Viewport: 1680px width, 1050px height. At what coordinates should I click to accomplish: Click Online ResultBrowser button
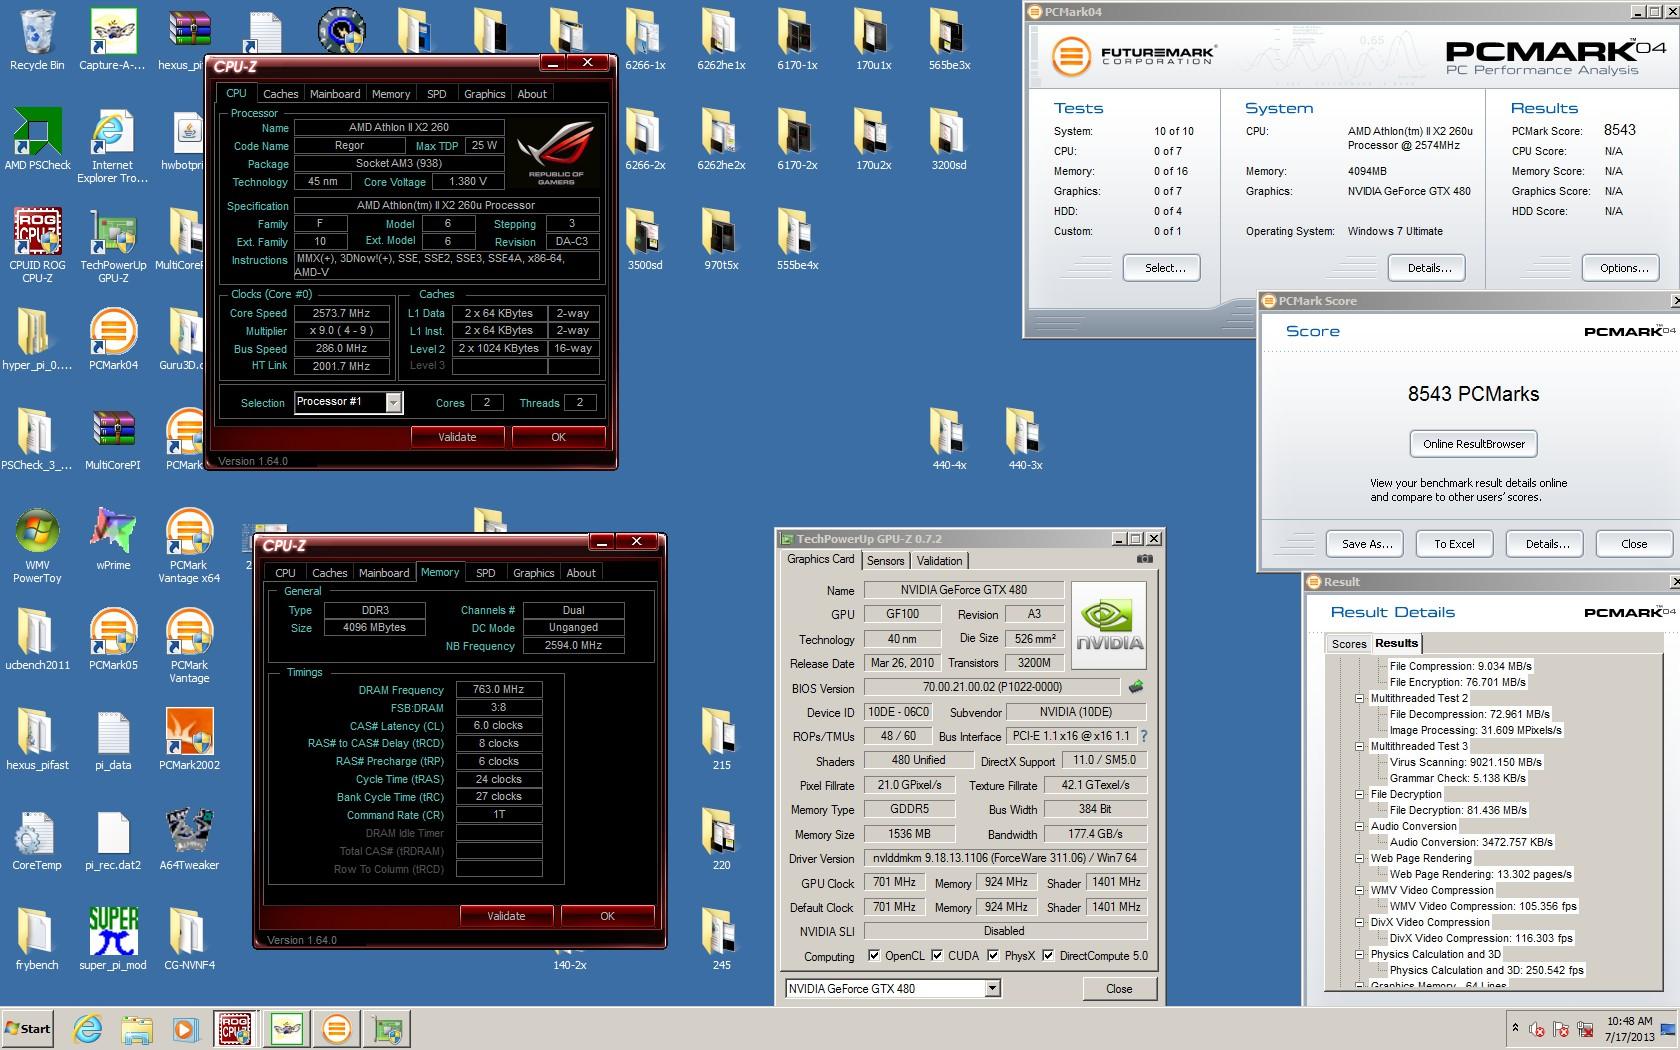point(1474,444)
